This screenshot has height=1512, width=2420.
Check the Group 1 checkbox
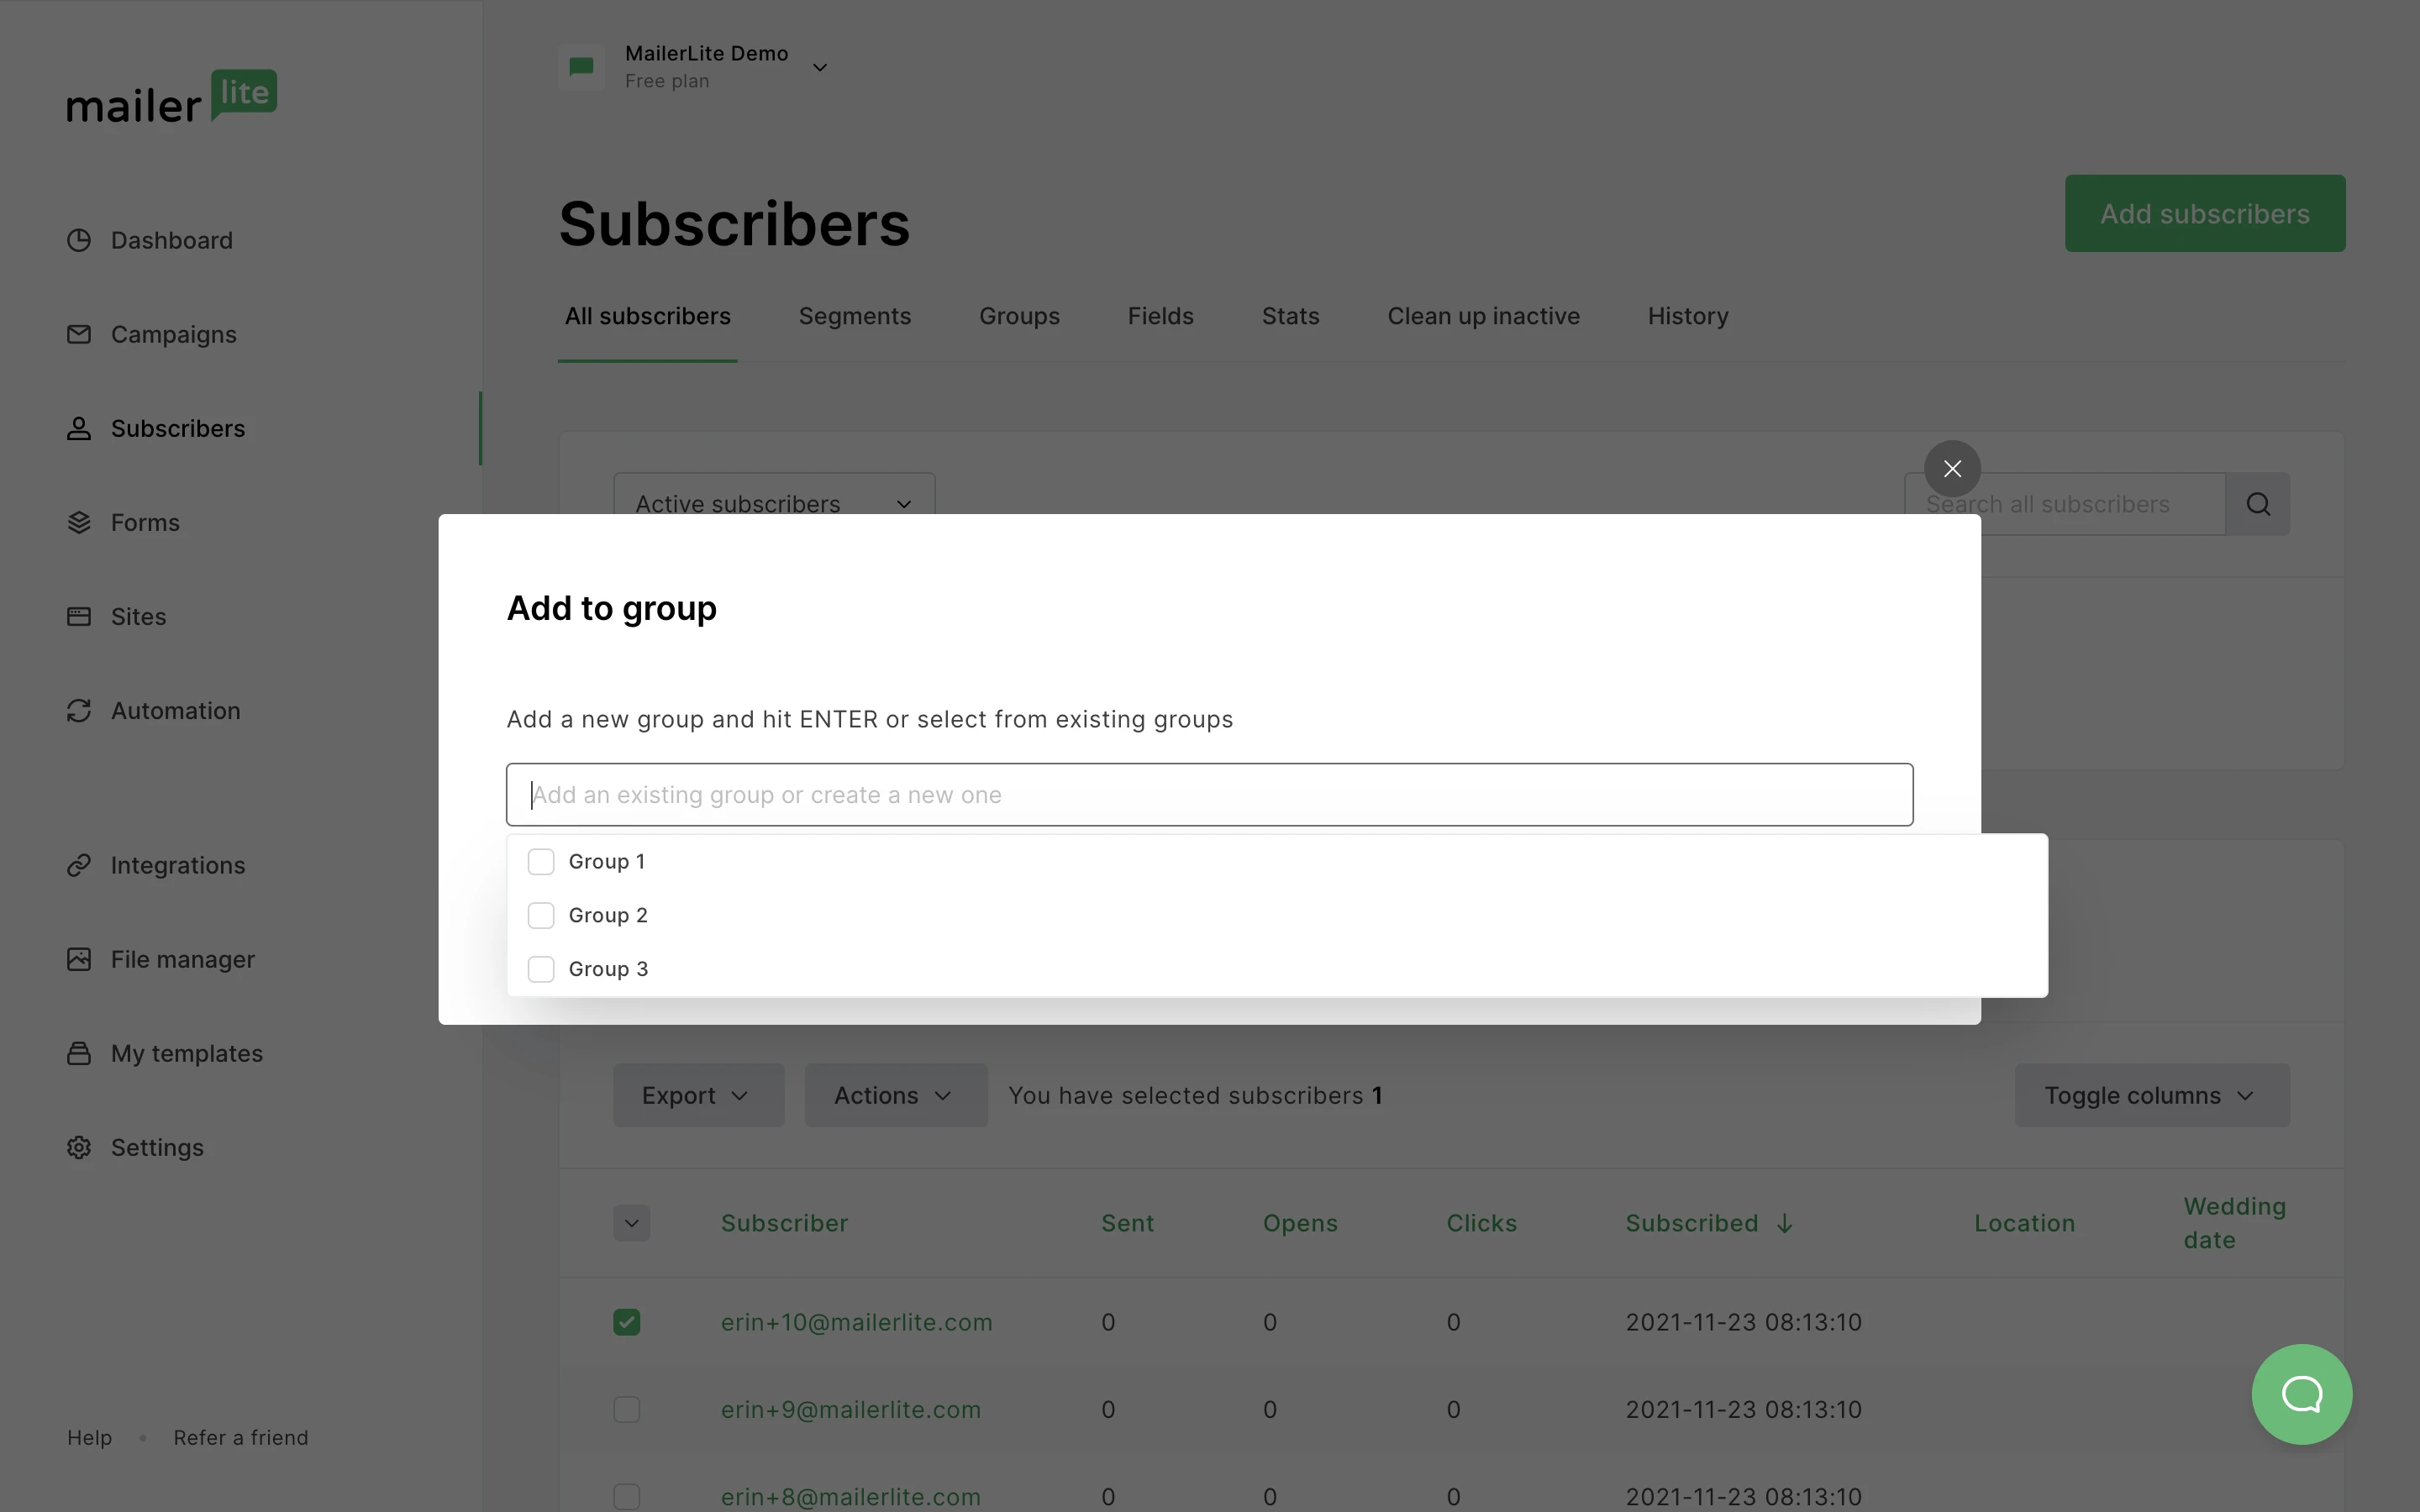(x=541, y=862)
